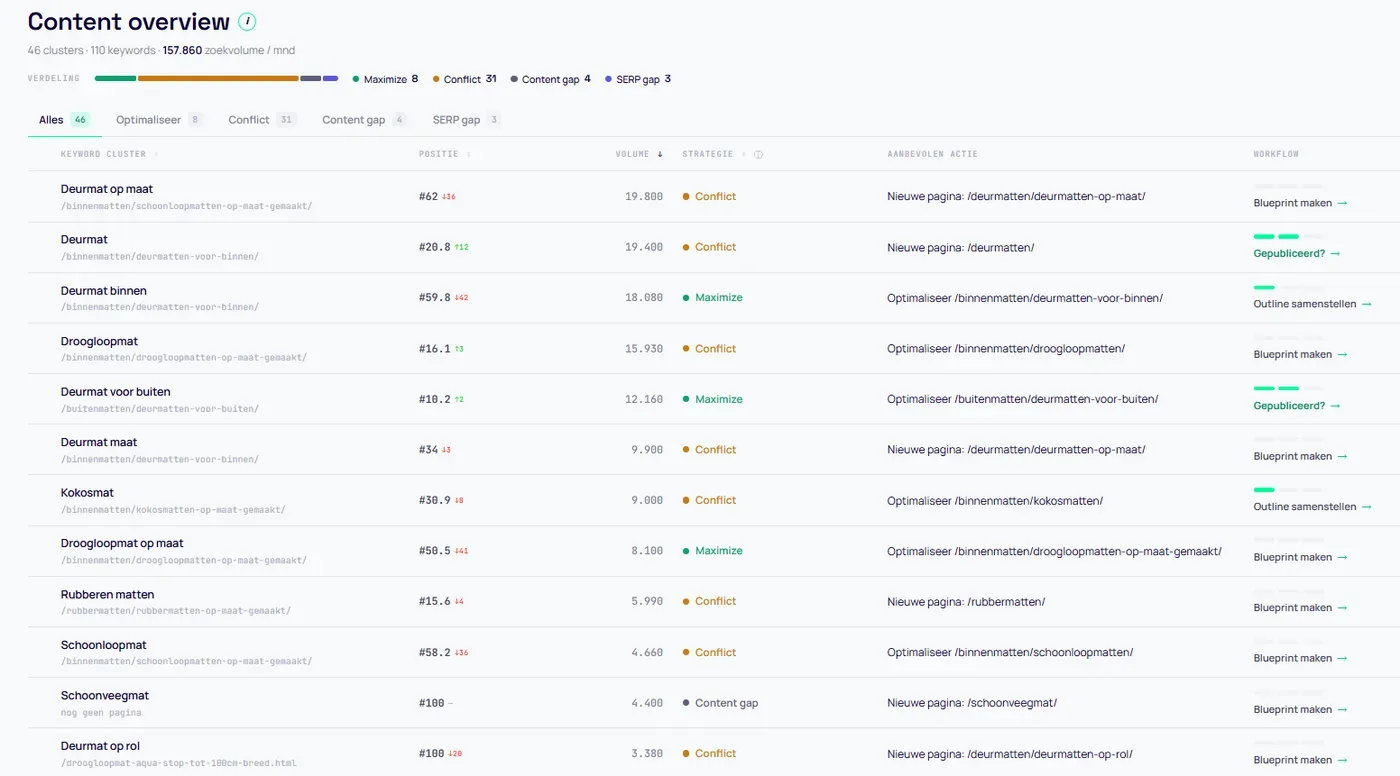Click Blueprint maken in the Droogloopmat row
Viewport: 1400px width, 776px height.
point(1300,355)
